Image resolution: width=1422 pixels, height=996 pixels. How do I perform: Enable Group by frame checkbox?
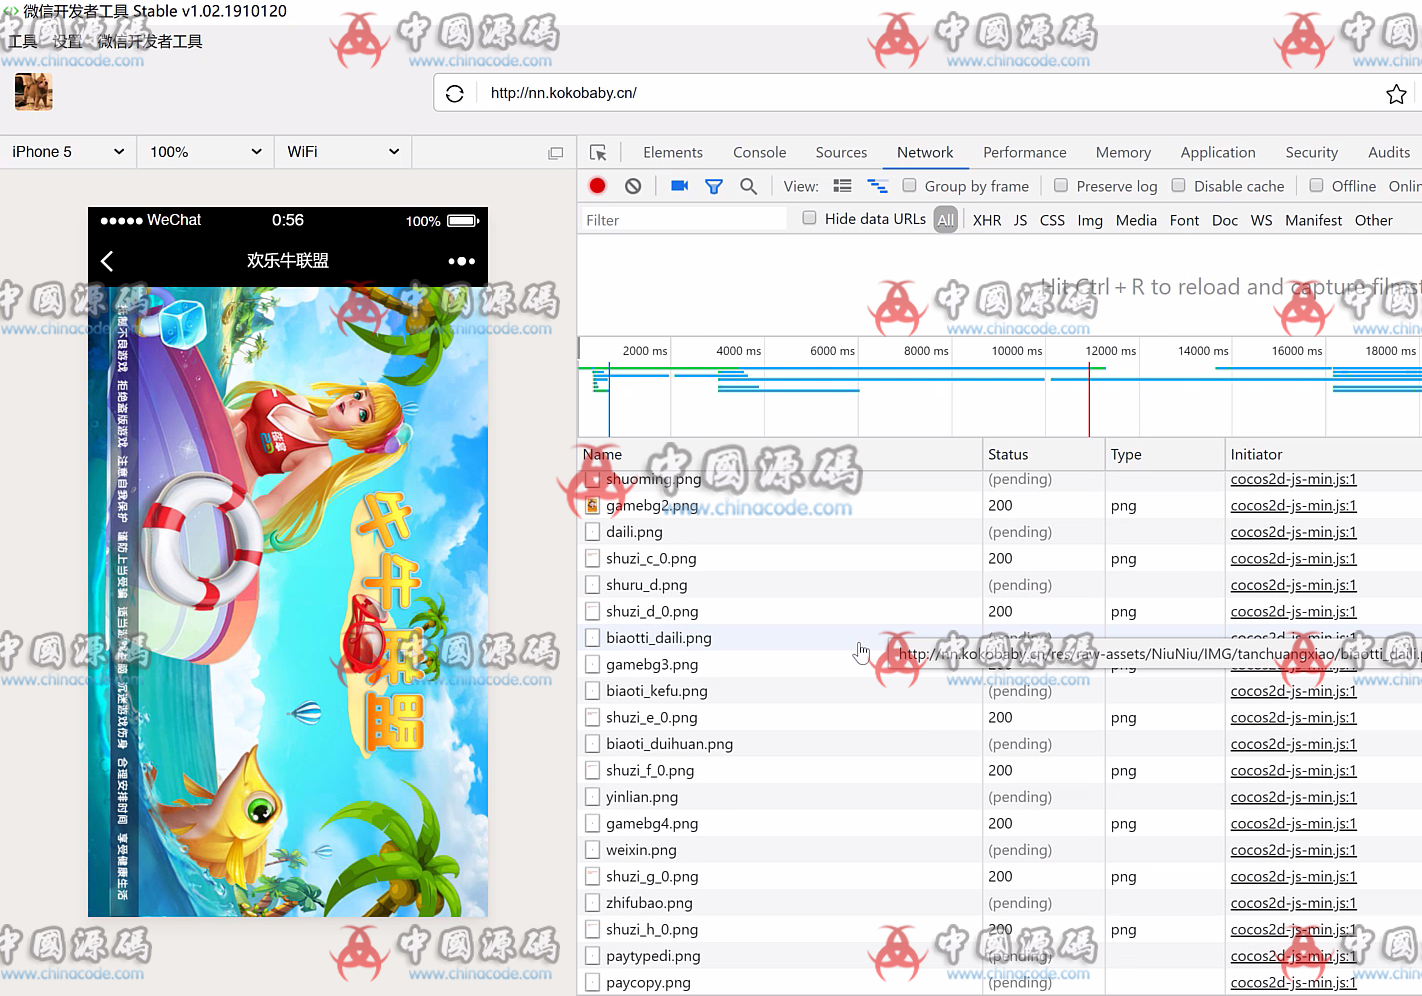pos(909,185)
